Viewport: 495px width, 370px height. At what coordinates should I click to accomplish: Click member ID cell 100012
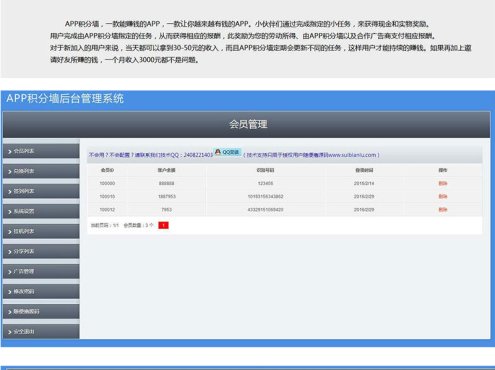tap(107, 210)
